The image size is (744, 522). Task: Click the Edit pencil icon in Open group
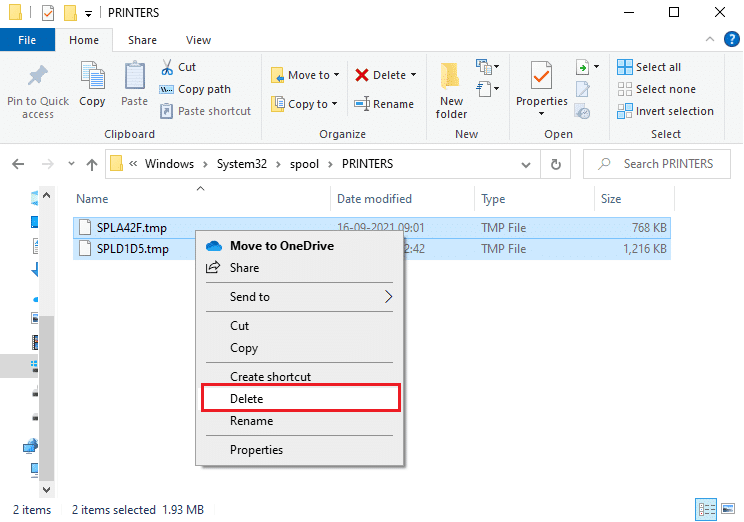click(582, 89)
